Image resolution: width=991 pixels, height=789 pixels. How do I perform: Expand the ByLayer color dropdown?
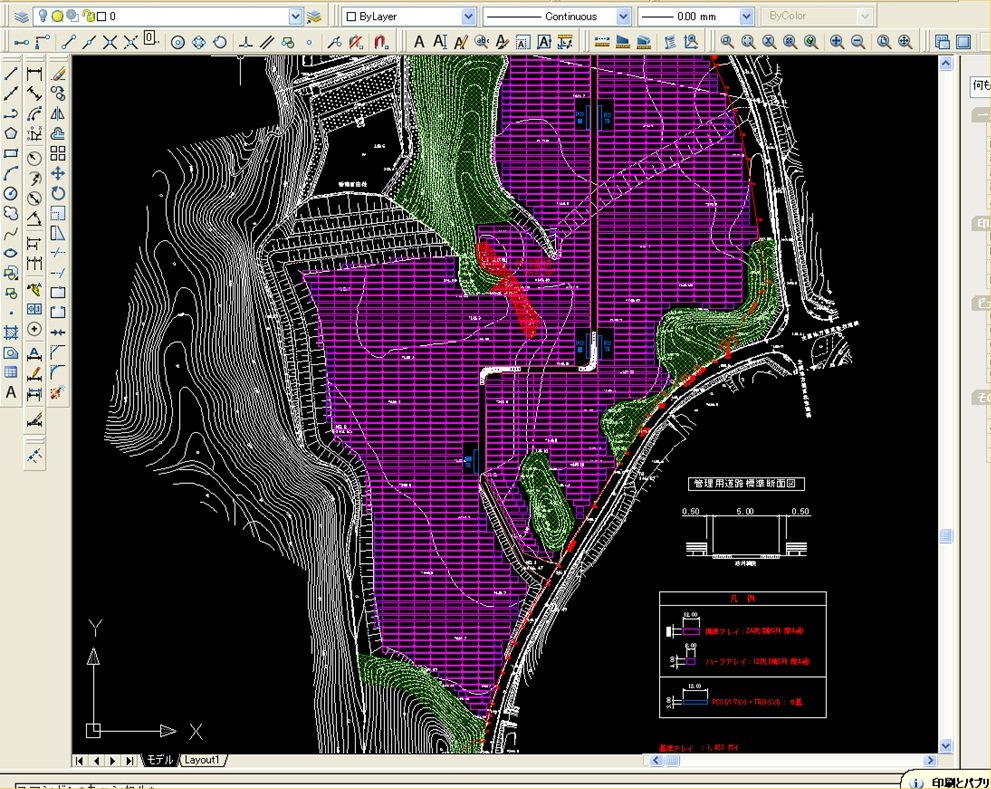(468, 17)
